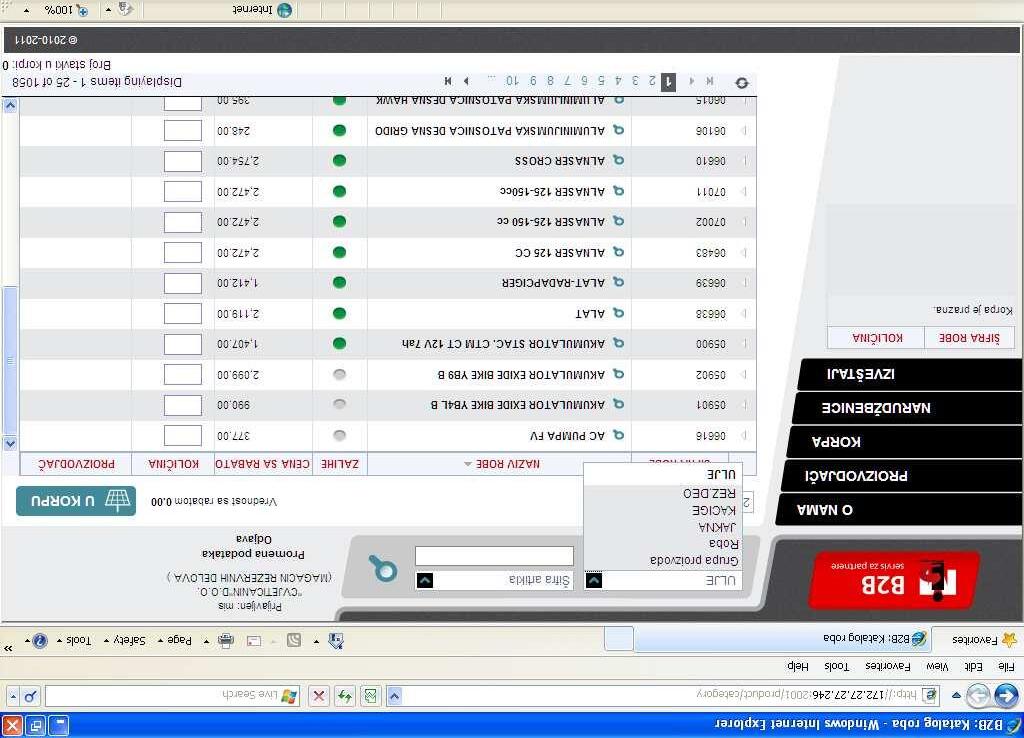Image resolution: width=1024 pixels, height=738 pixels.
Task: Click the grid refresh icon in pager
Action: (742, 83)
